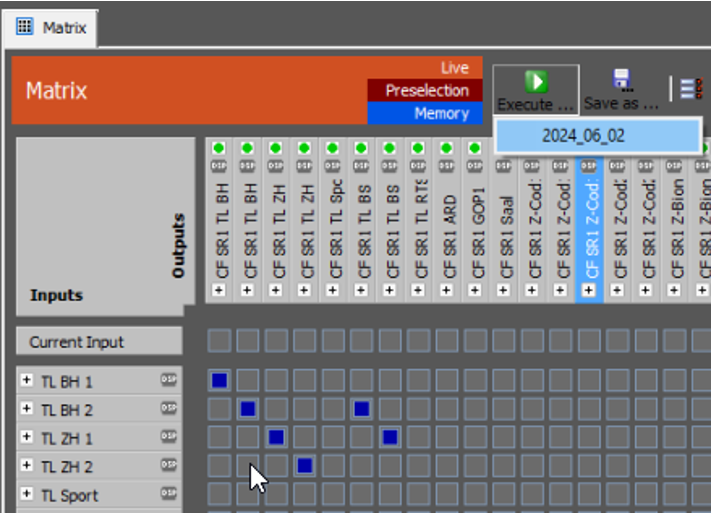Click green status LED of CF SR1 TL RTS
Viewport: 712px width, 514px height.
point(418,148)
